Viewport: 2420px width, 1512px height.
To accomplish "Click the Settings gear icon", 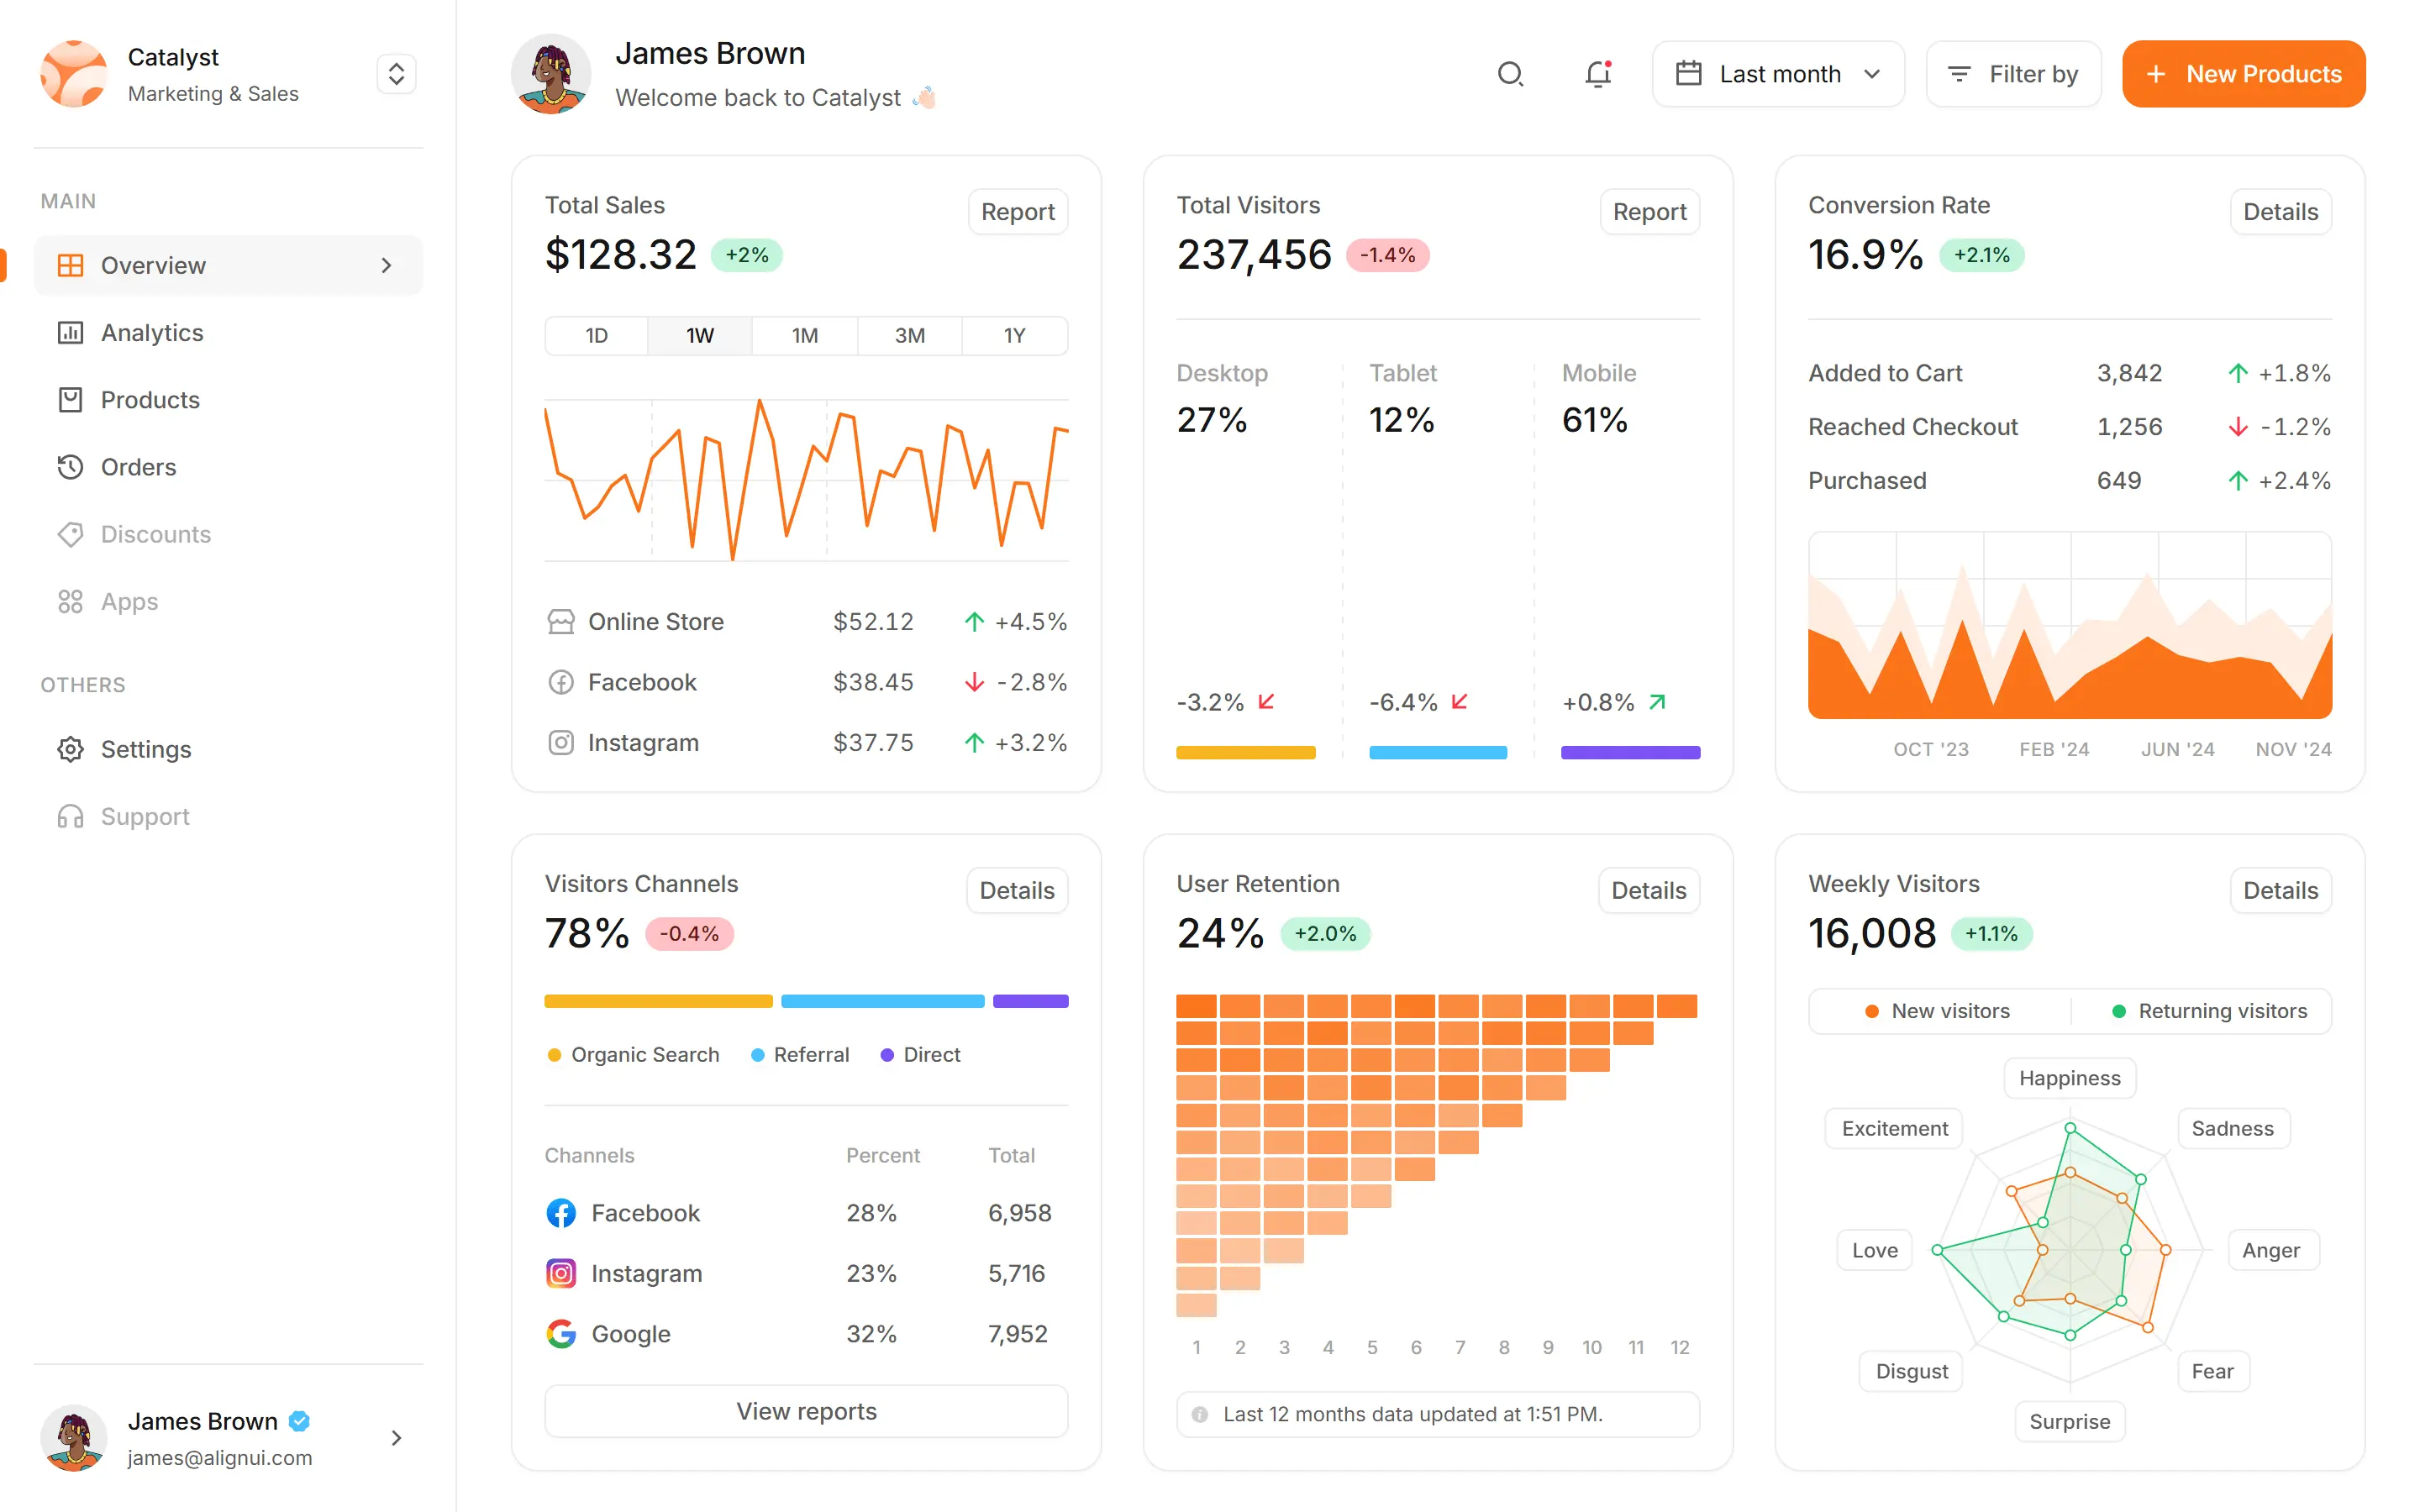I will [x=70, y=749].
